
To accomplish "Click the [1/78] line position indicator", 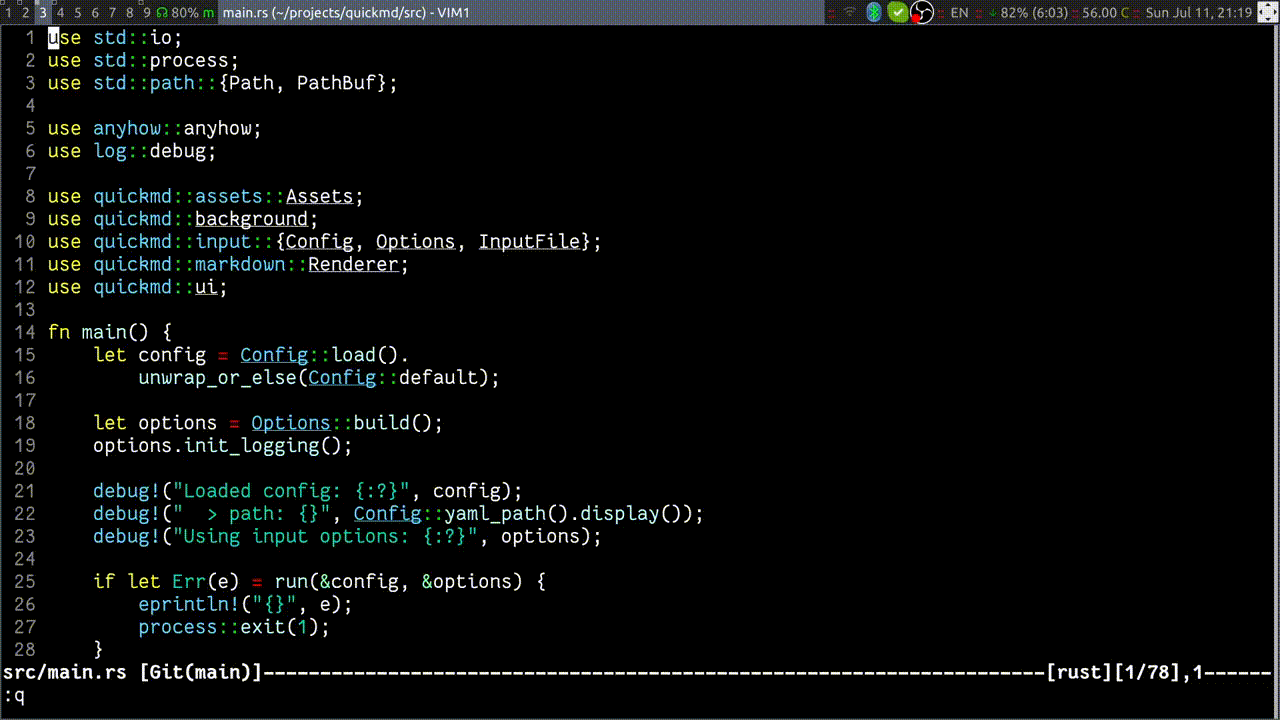I will pyautogui.click(x=1147, y=673).
